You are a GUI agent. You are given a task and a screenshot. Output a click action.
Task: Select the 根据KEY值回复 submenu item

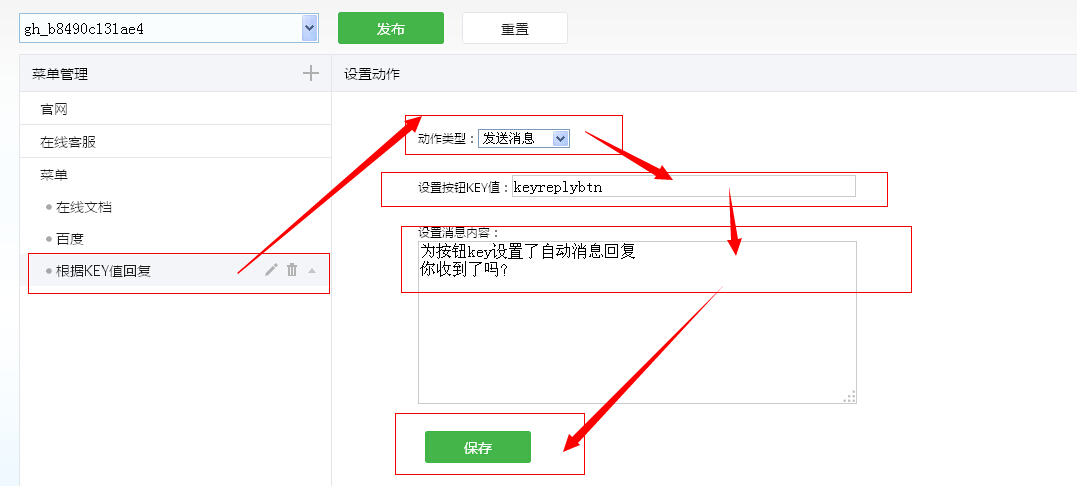(104, 271)
